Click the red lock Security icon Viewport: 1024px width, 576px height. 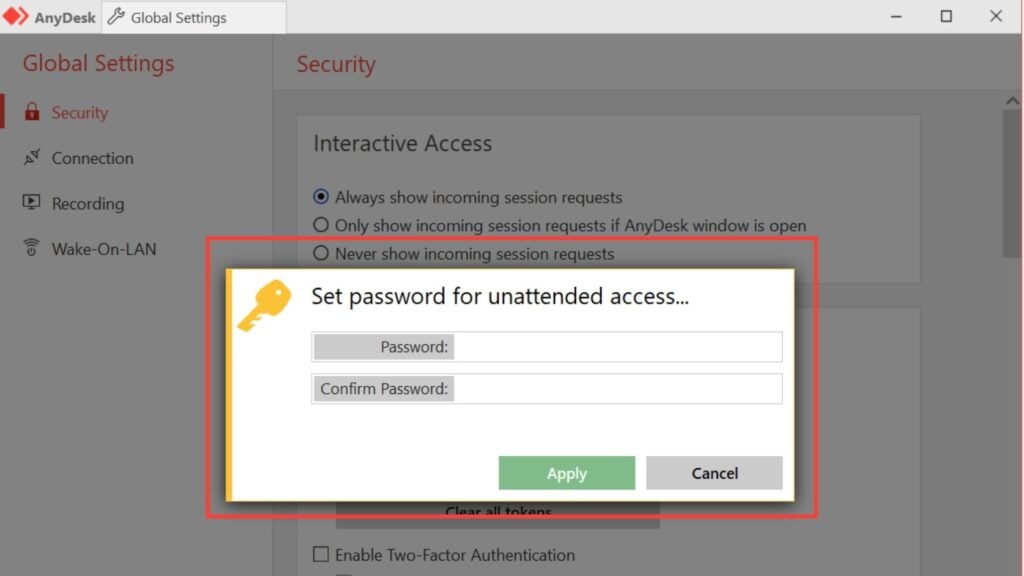click(31, 112)
